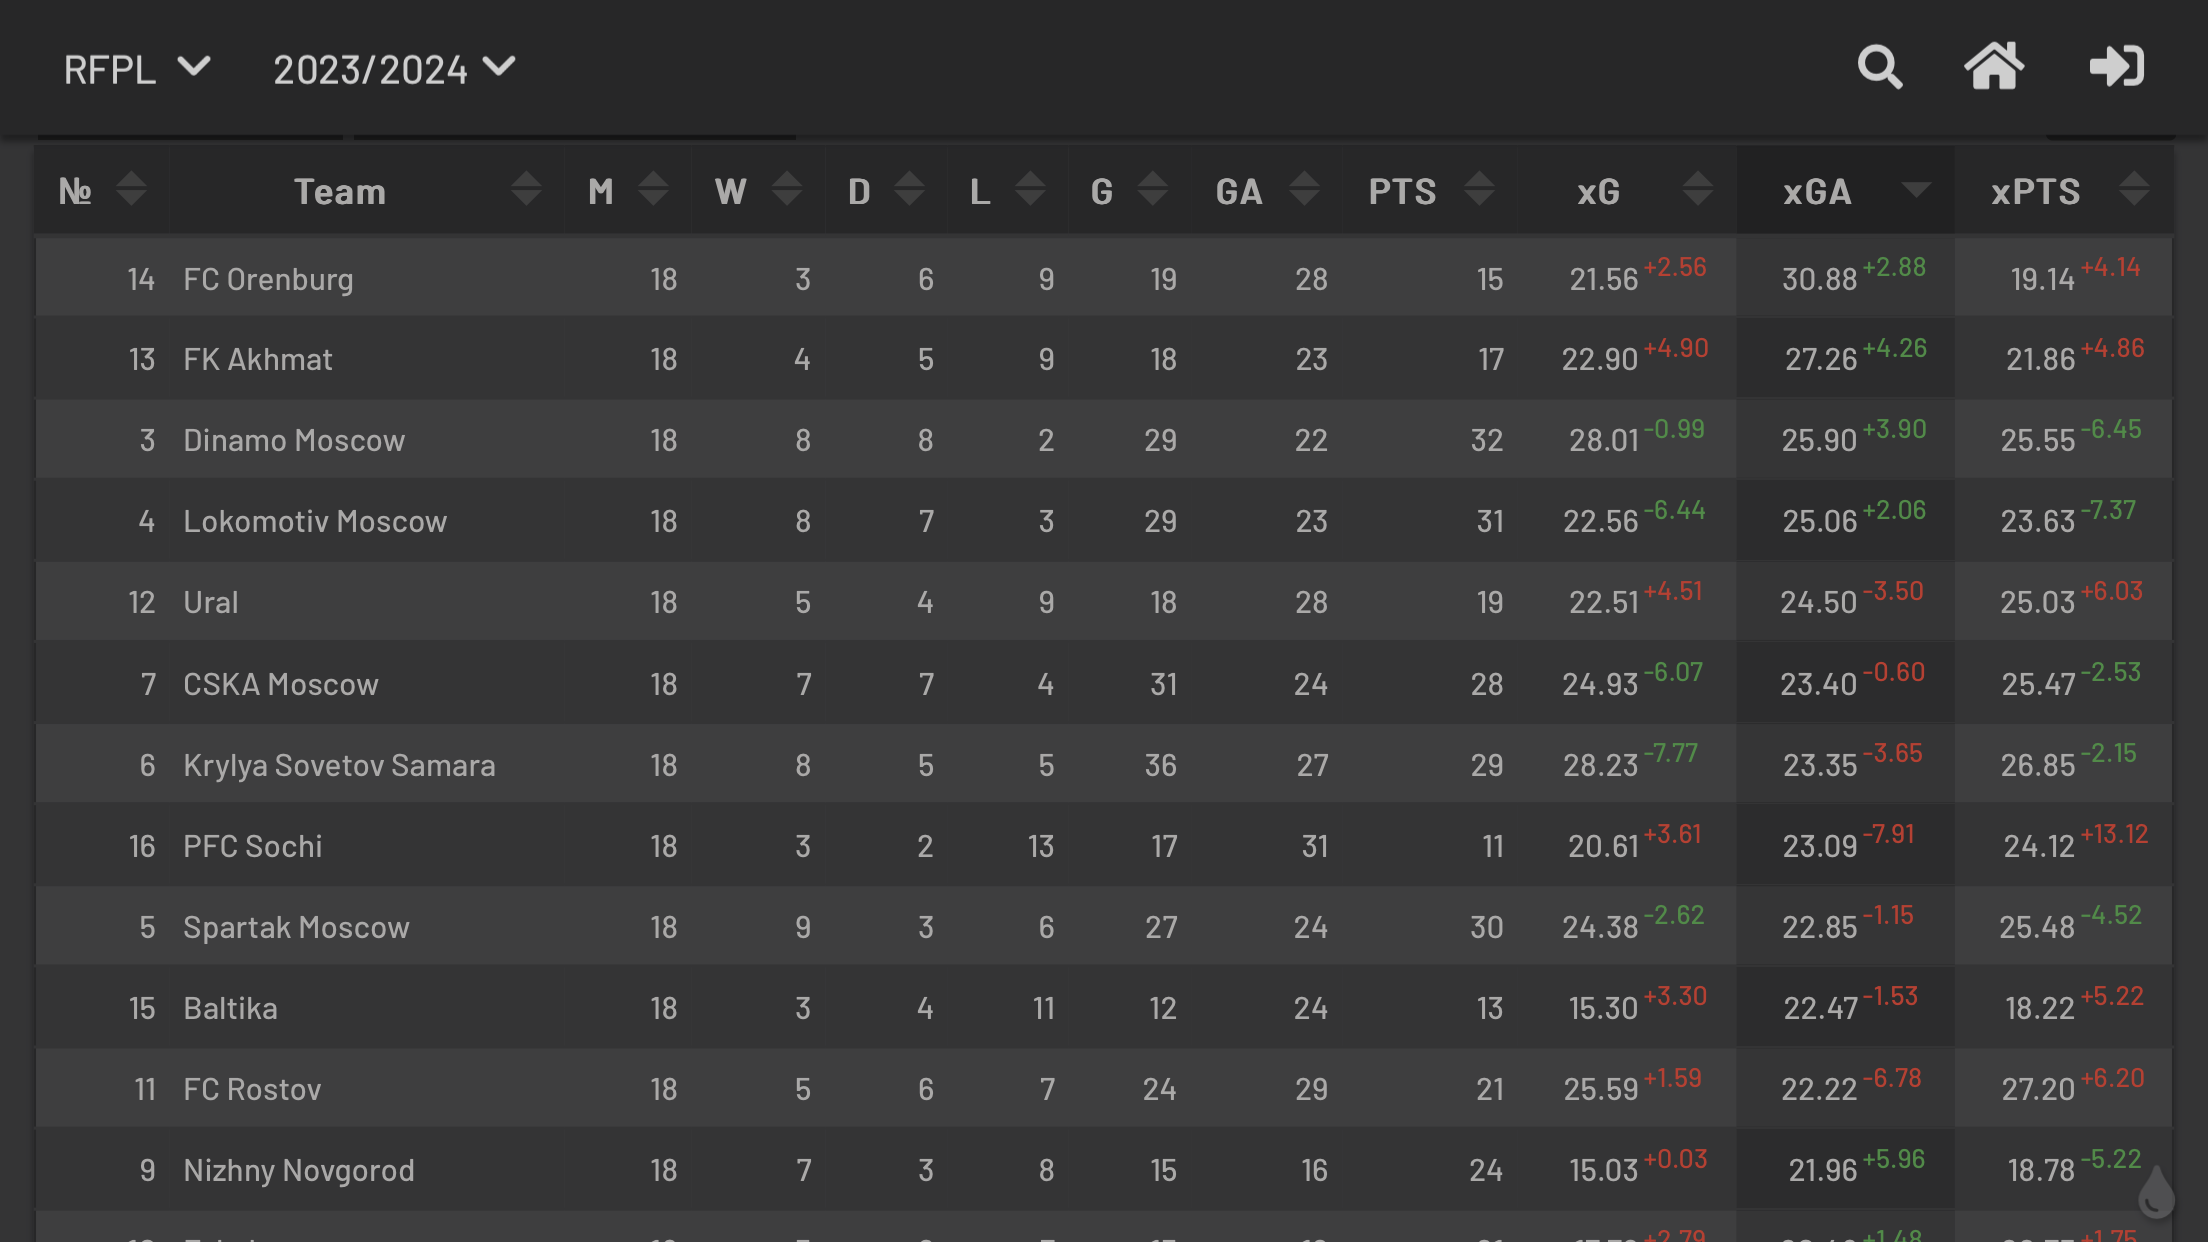
Task: Toggle sort on losses (L) column
Action: point(1030,190)
